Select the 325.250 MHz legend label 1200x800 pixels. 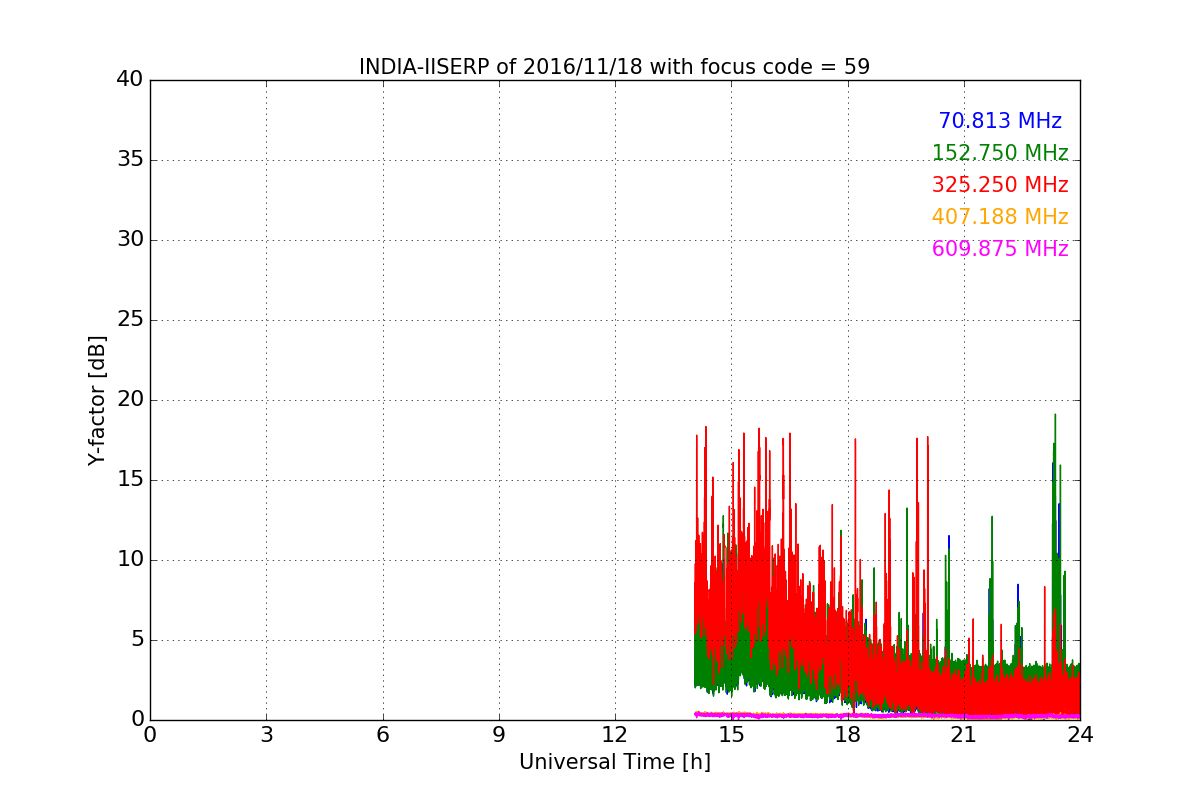click(1000, 185)
